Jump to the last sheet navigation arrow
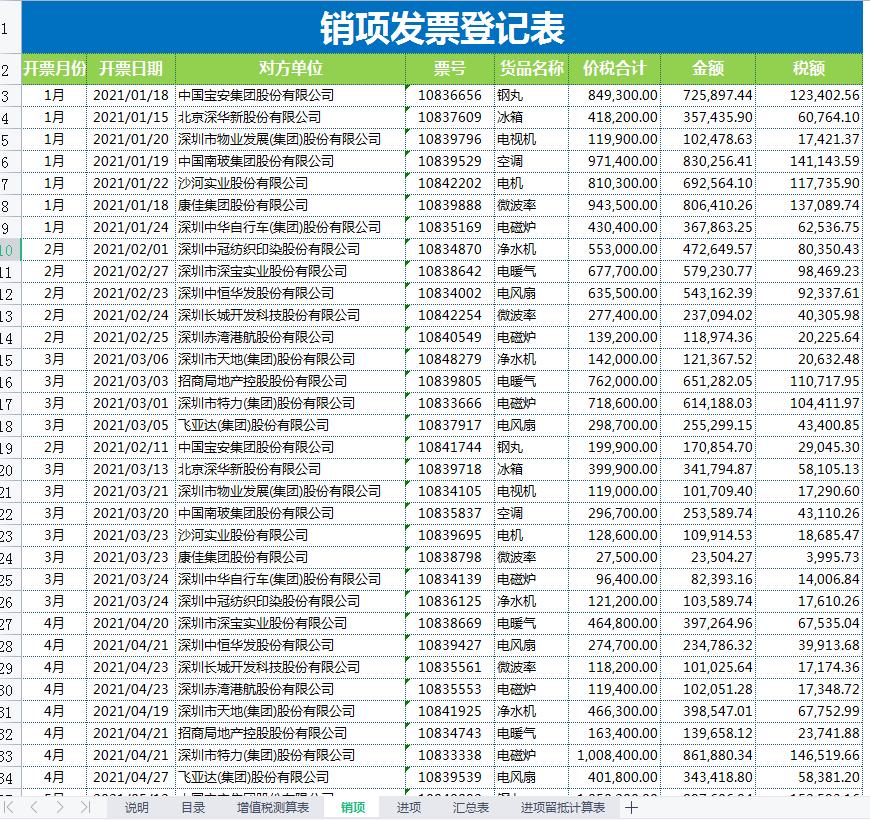The height and width of the screenshot is (820, 870). tap(84, 807)
